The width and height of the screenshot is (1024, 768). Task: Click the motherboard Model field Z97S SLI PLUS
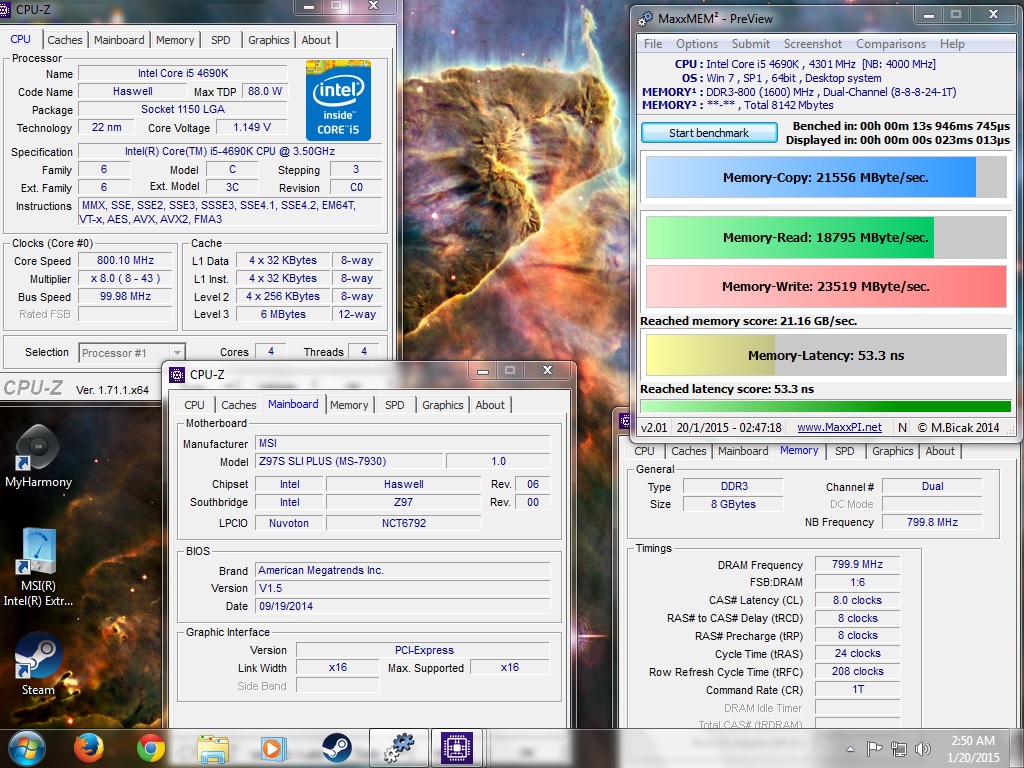(349, 462)
